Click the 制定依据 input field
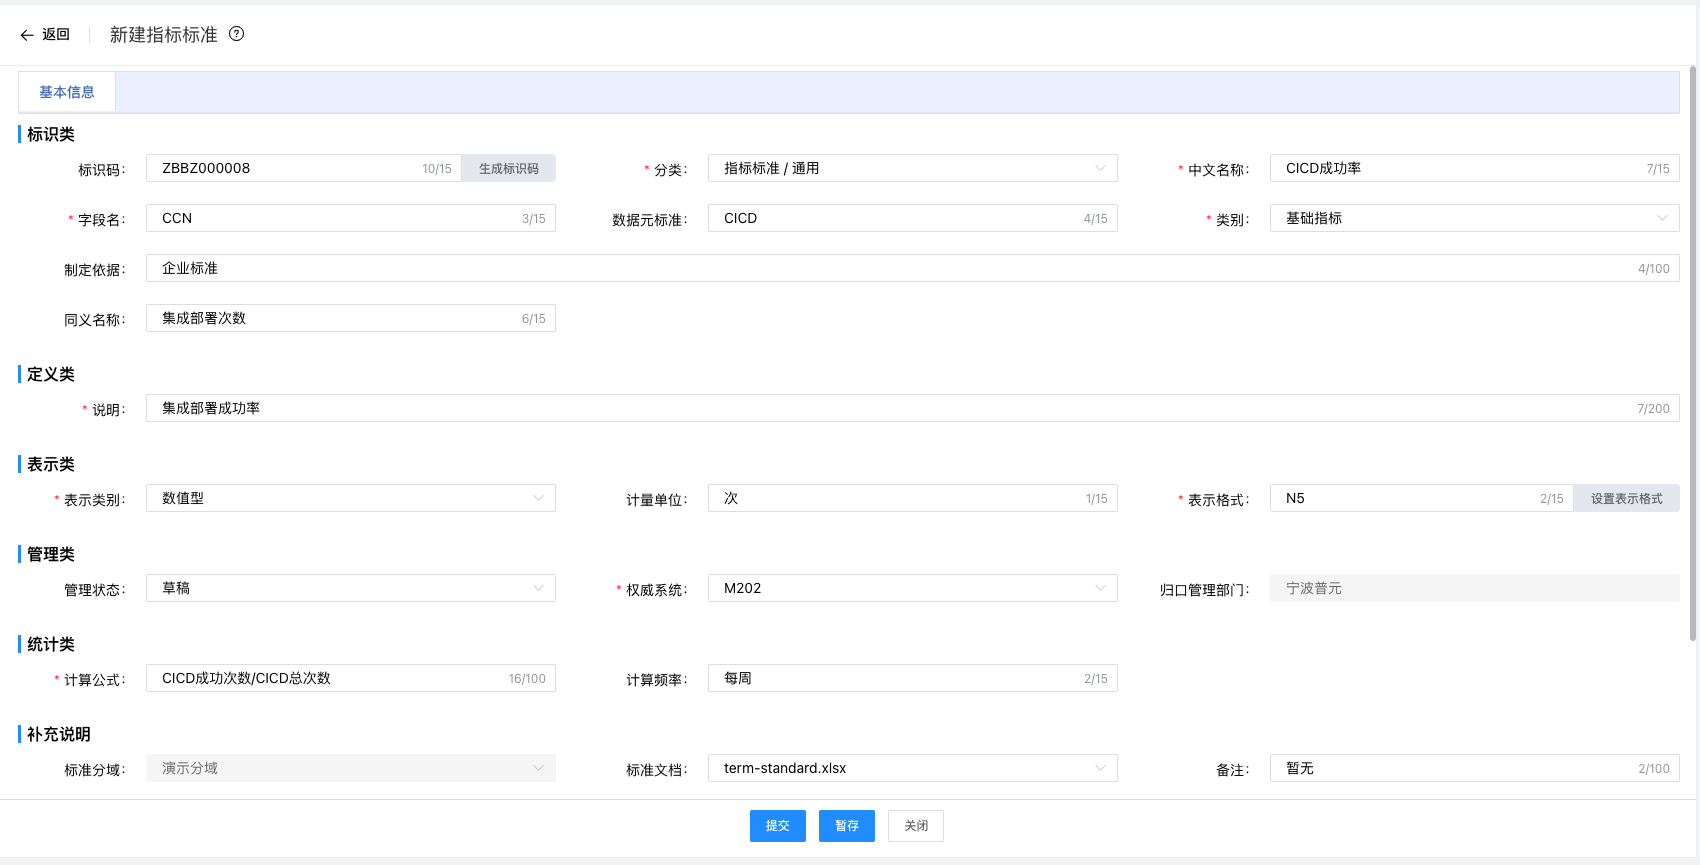The width and height of the screenshot is (1700, 865). coord(890,268)
